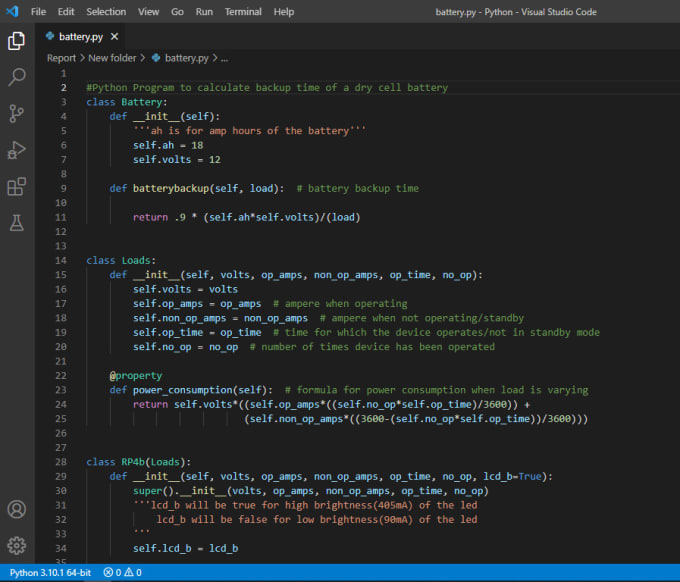Open the Help menu
Screen dimensions: 680x582
click(x=284, y=12)
